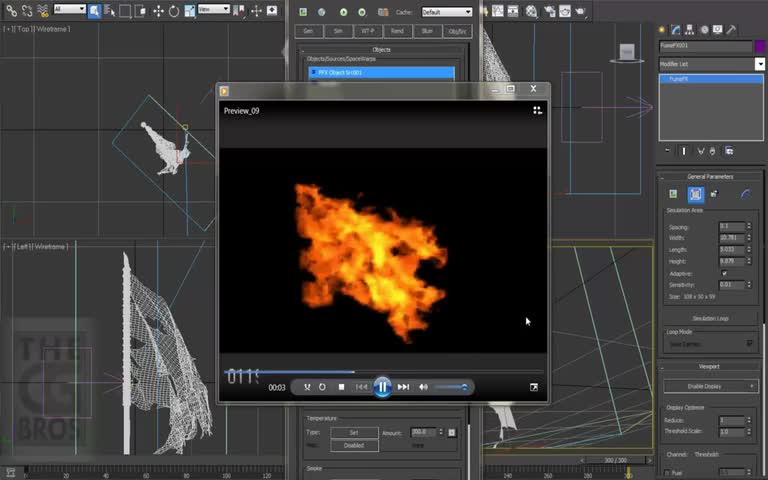Switch to the Sim tab

338,31
